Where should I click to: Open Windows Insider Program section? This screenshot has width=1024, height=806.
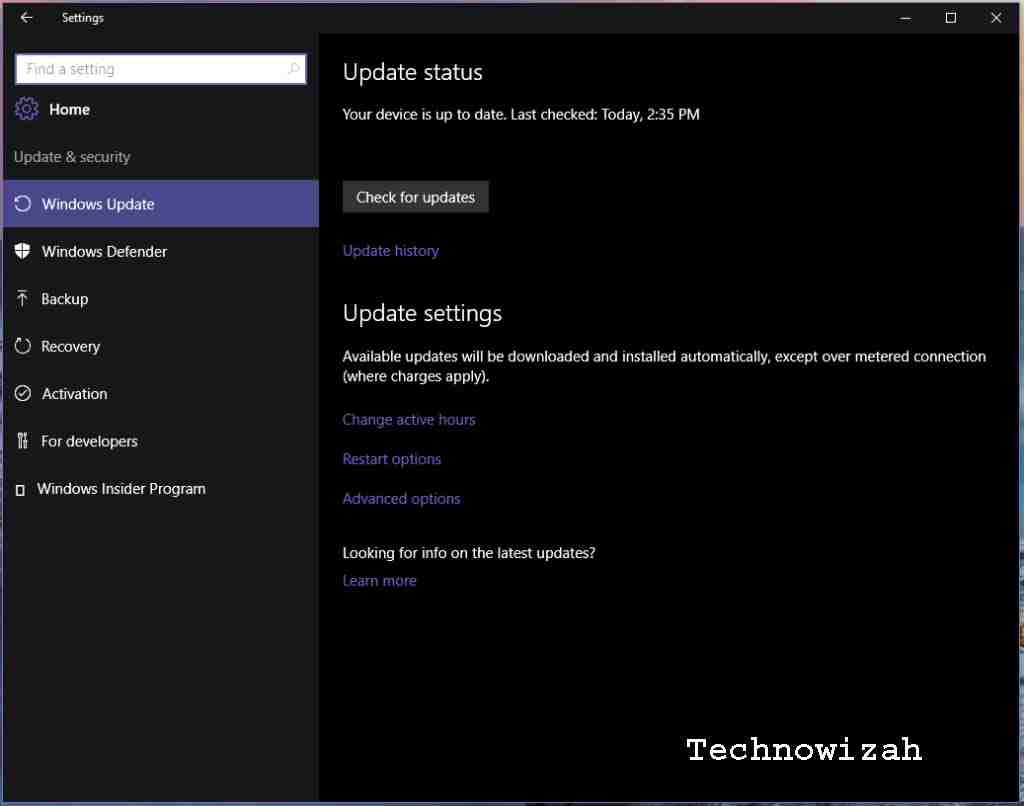pos(161,489)
